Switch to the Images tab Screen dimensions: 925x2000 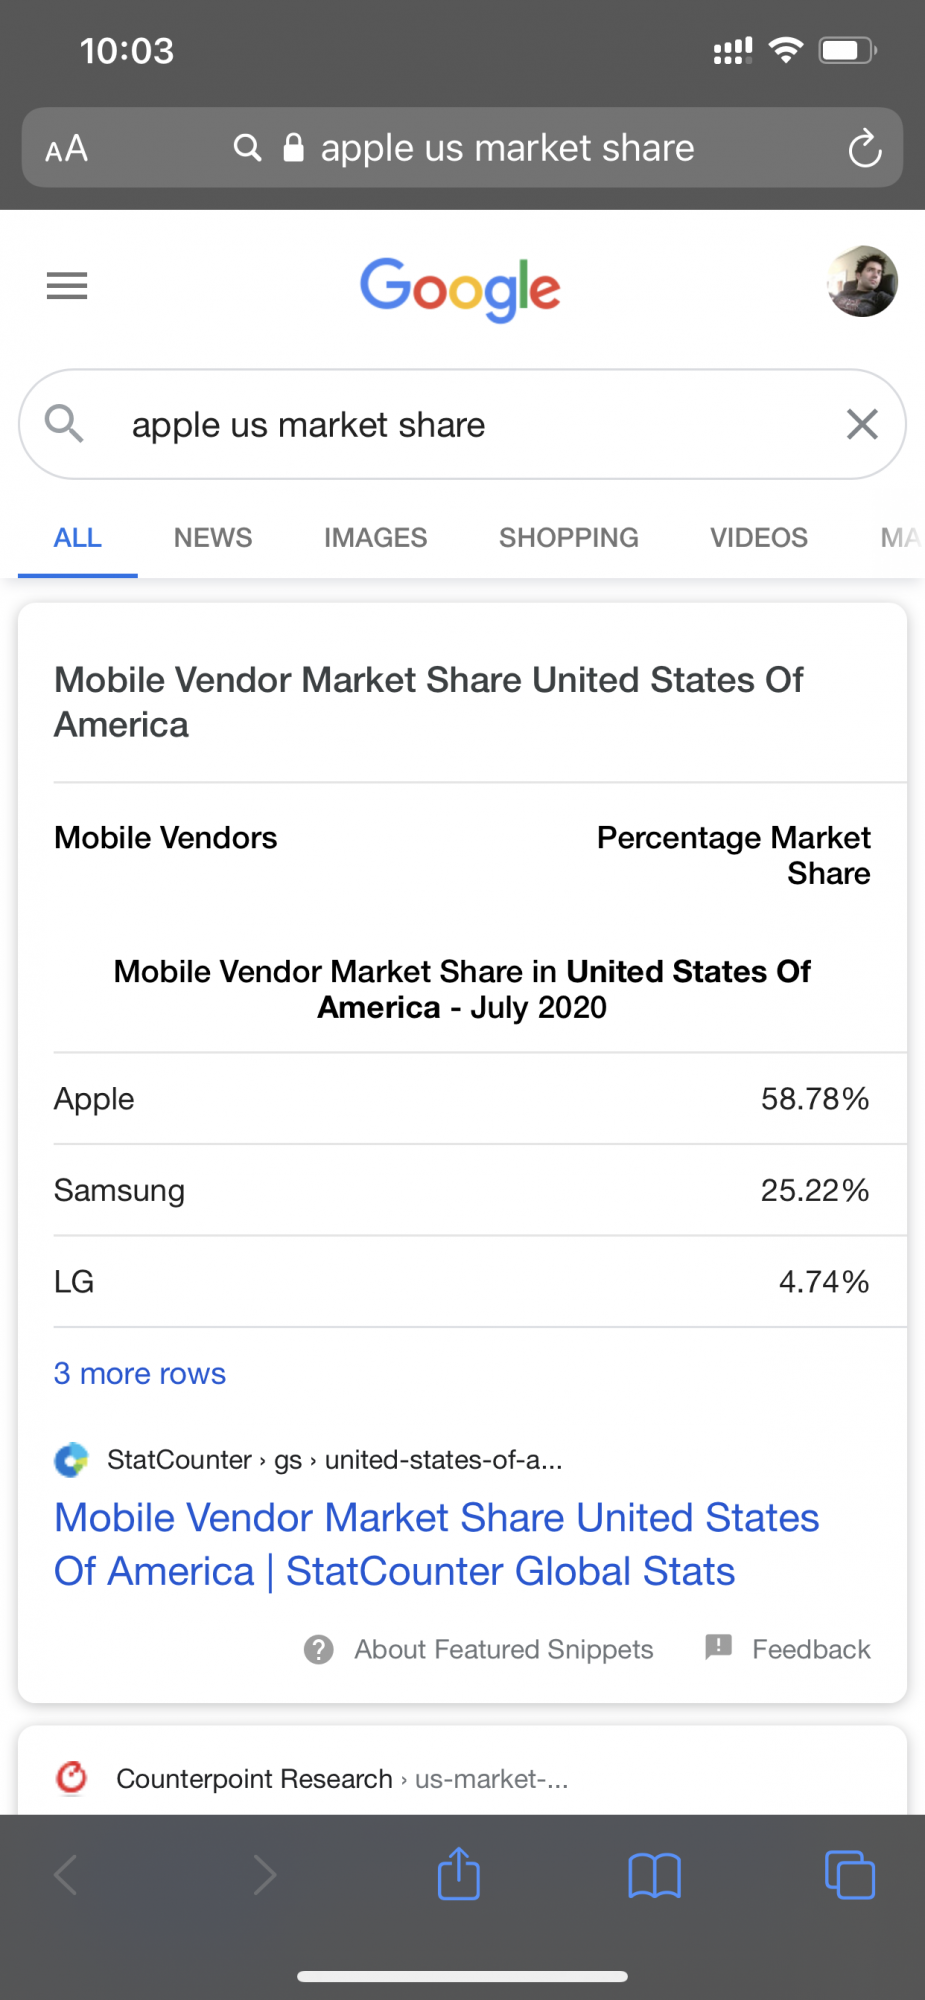[375, 538]
